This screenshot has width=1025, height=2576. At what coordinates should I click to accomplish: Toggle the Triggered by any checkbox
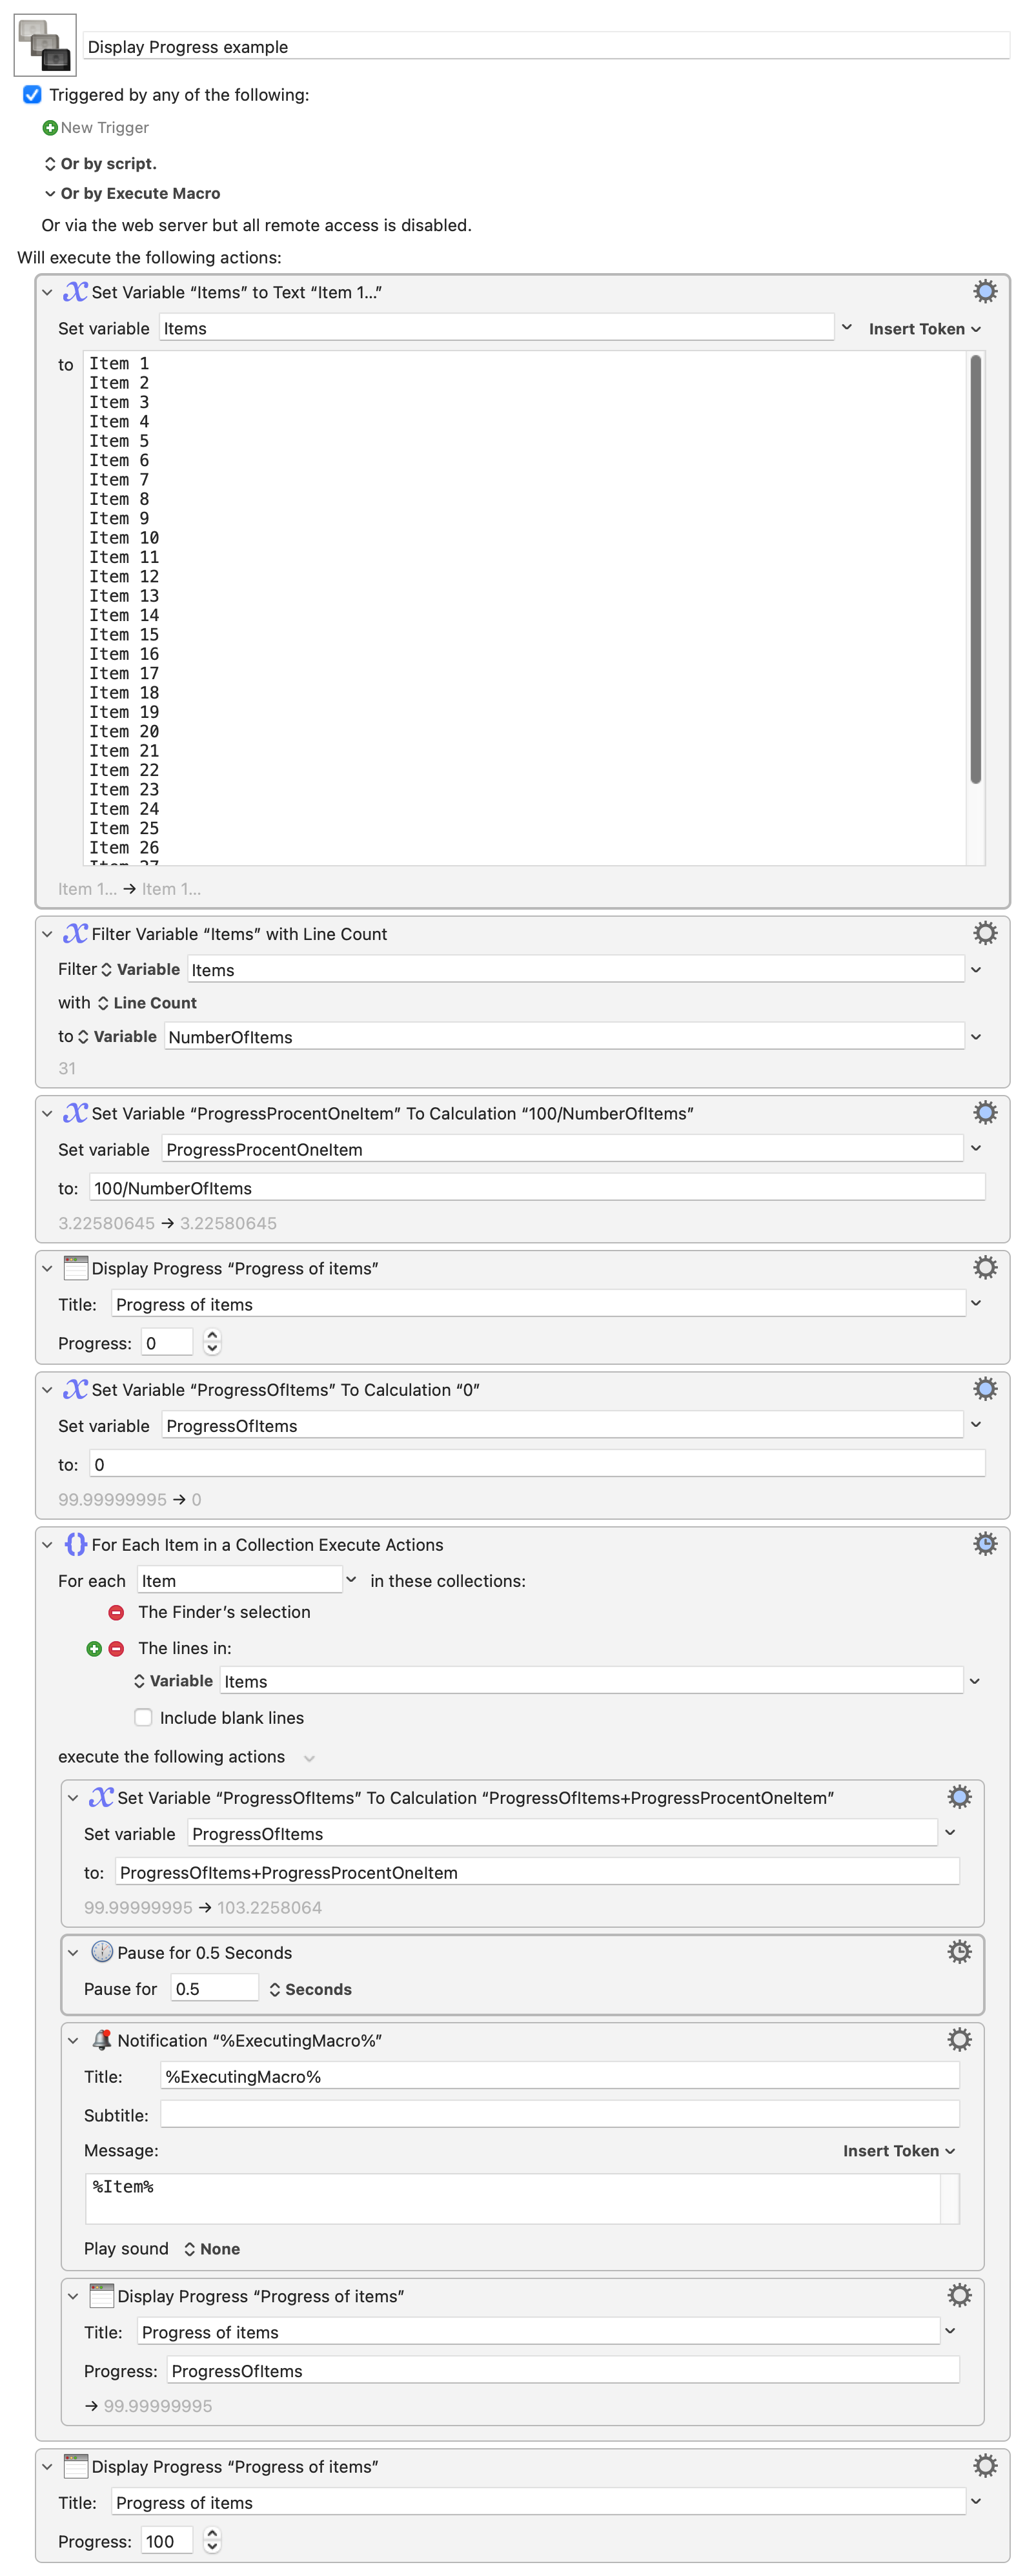coord(32,94)
